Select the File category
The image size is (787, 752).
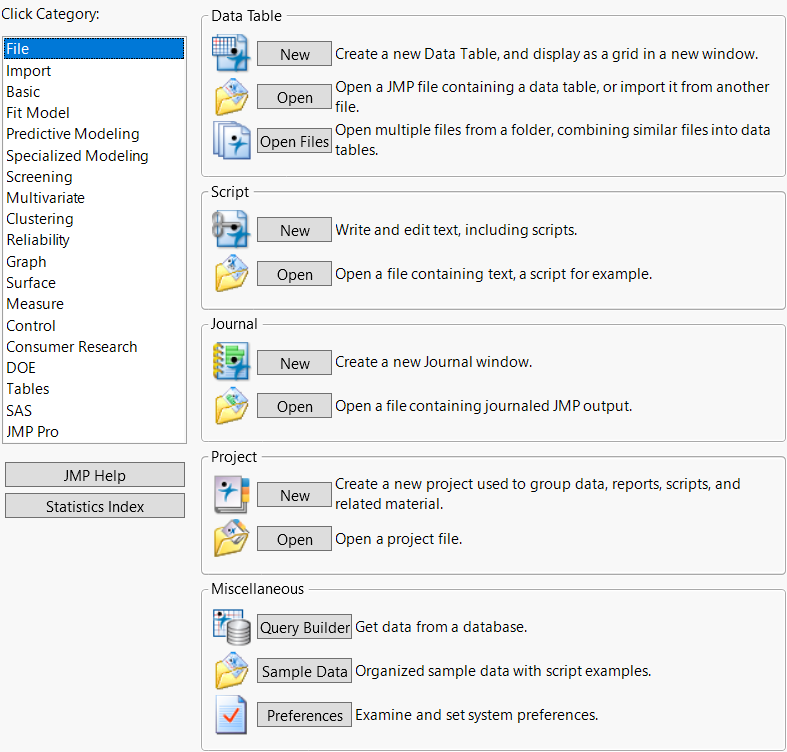[94, 49]
